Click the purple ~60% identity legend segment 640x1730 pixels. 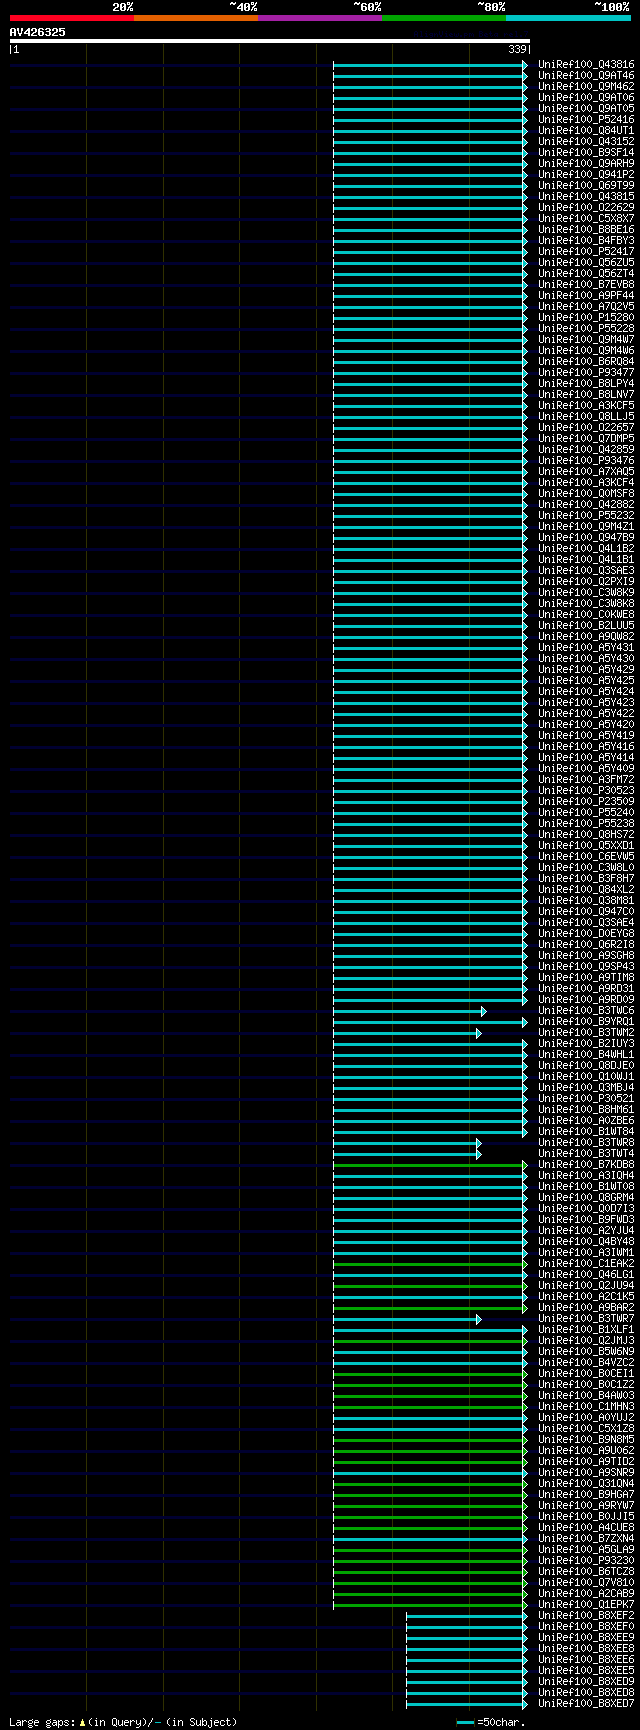[x=320, y=18]
